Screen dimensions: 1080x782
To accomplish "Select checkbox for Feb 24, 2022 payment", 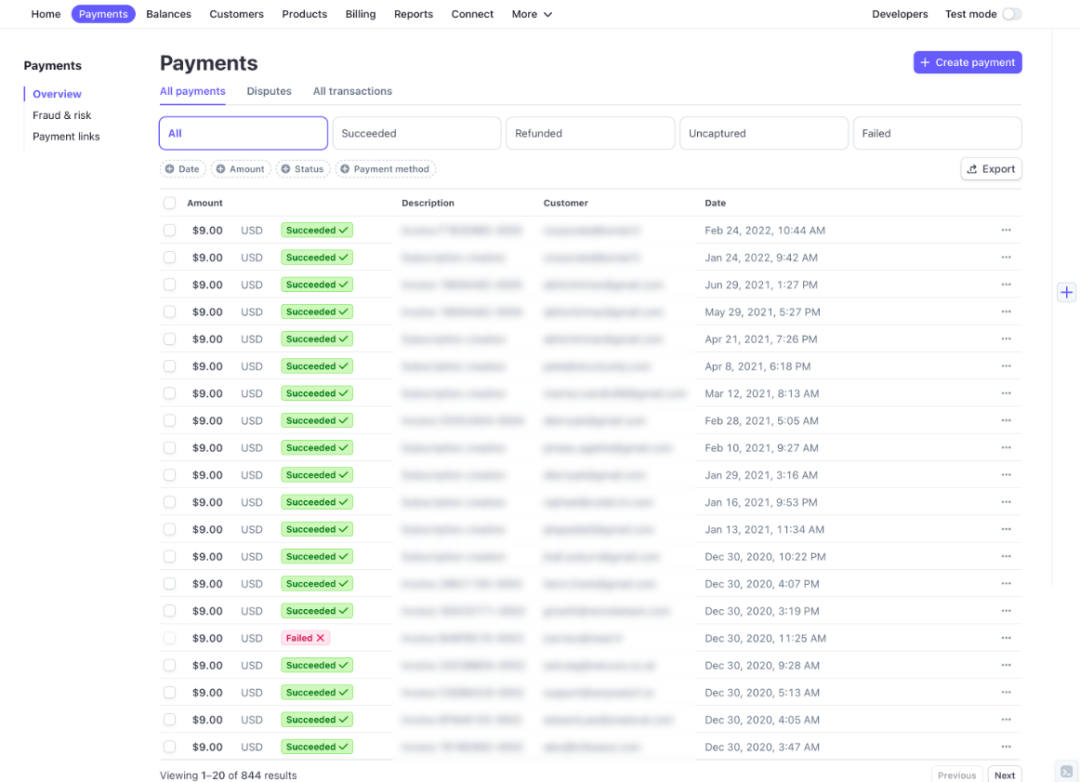I will pyautogui.click(x=169, y=230).
